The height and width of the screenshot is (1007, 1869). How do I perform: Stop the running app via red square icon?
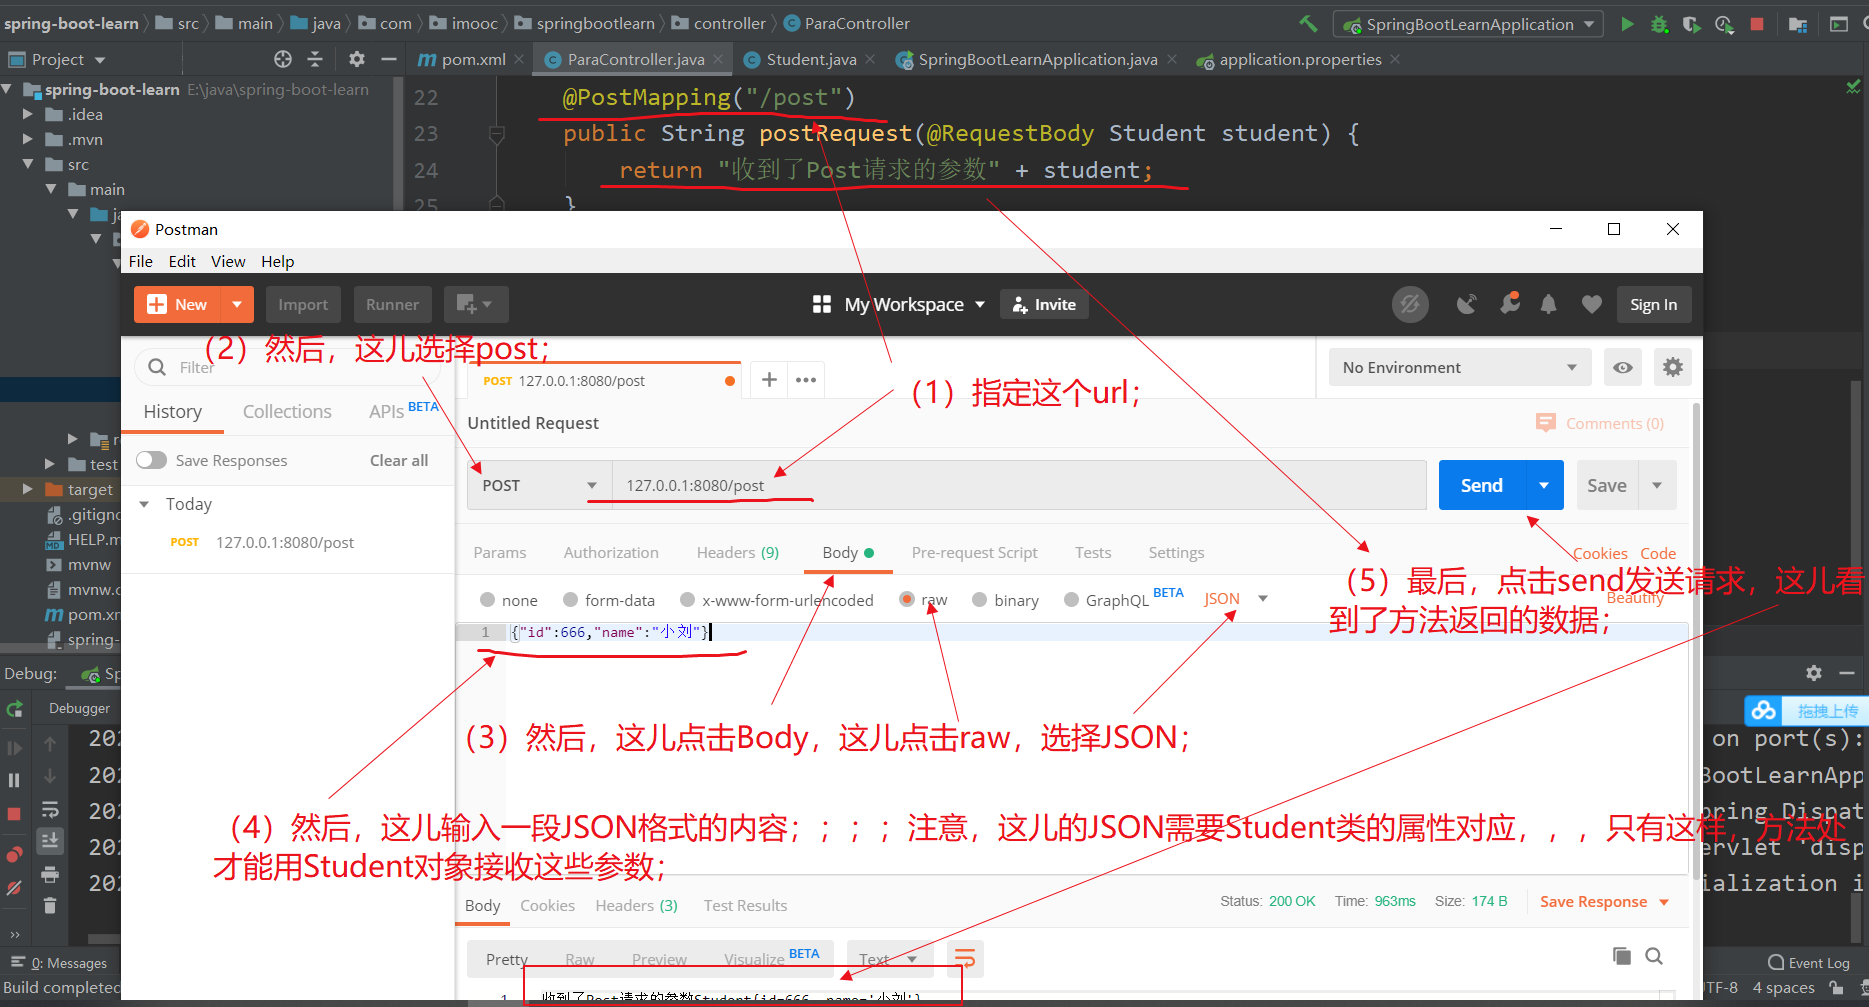pos(1757,23)
